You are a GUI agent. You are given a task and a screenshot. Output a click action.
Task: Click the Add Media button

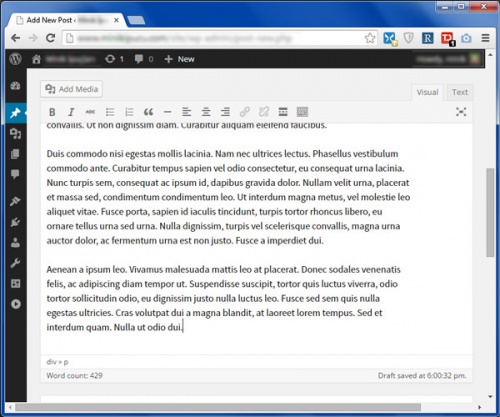tap(71, 89)
